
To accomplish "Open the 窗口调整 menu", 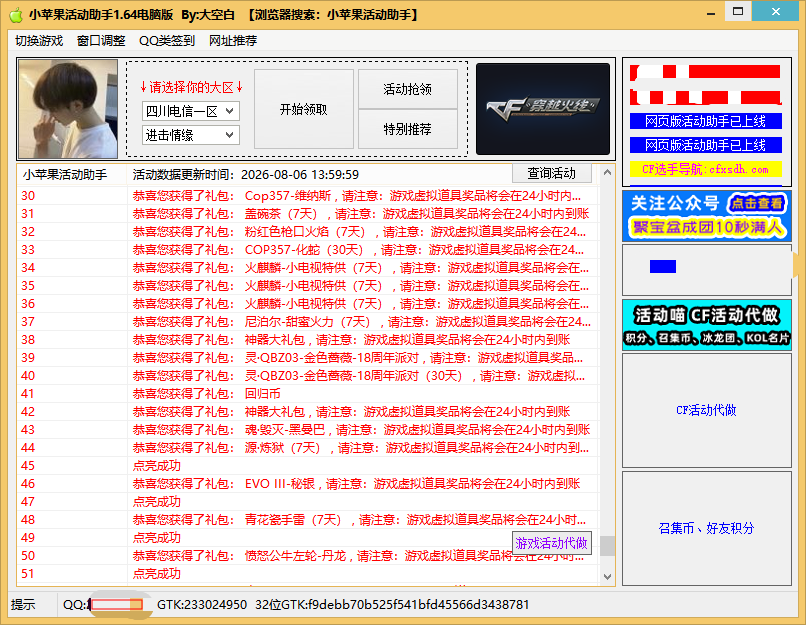I will (101, 41).
